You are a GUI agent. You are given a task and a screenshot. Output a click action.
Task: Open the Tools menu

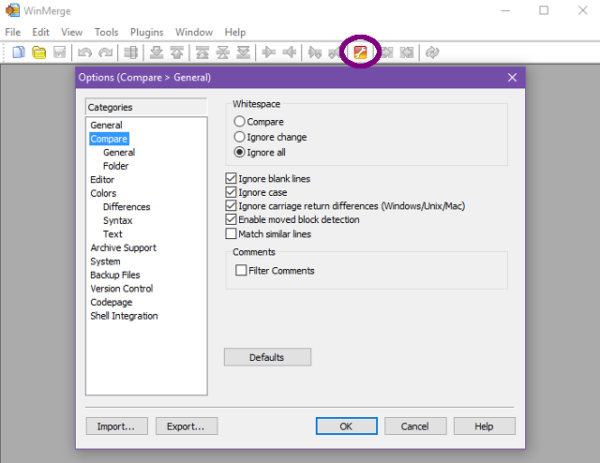pyautogui.click(x=106, y=32)
